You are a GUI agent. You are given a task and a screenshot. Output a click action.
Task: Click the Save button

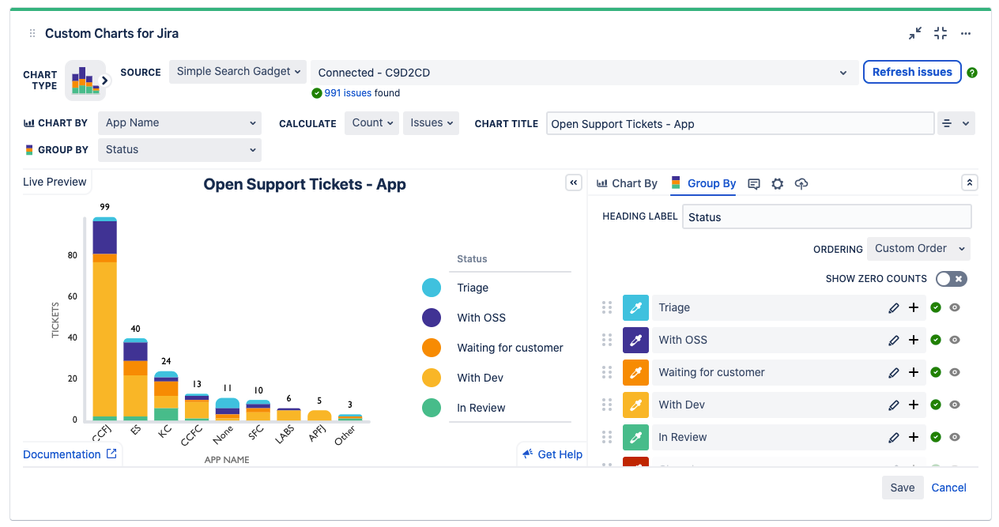[902, 487]
